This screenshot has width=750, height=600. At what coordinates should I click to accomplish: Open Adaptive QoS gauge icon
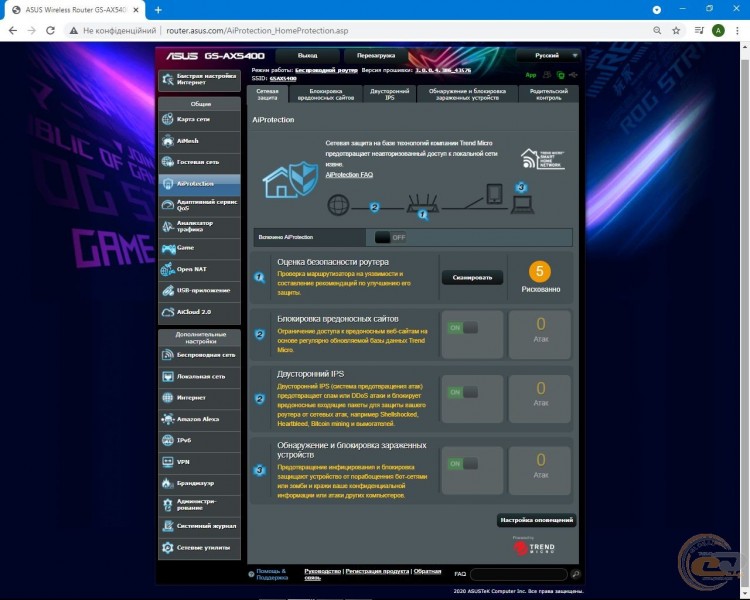click(x=167, y=205)
